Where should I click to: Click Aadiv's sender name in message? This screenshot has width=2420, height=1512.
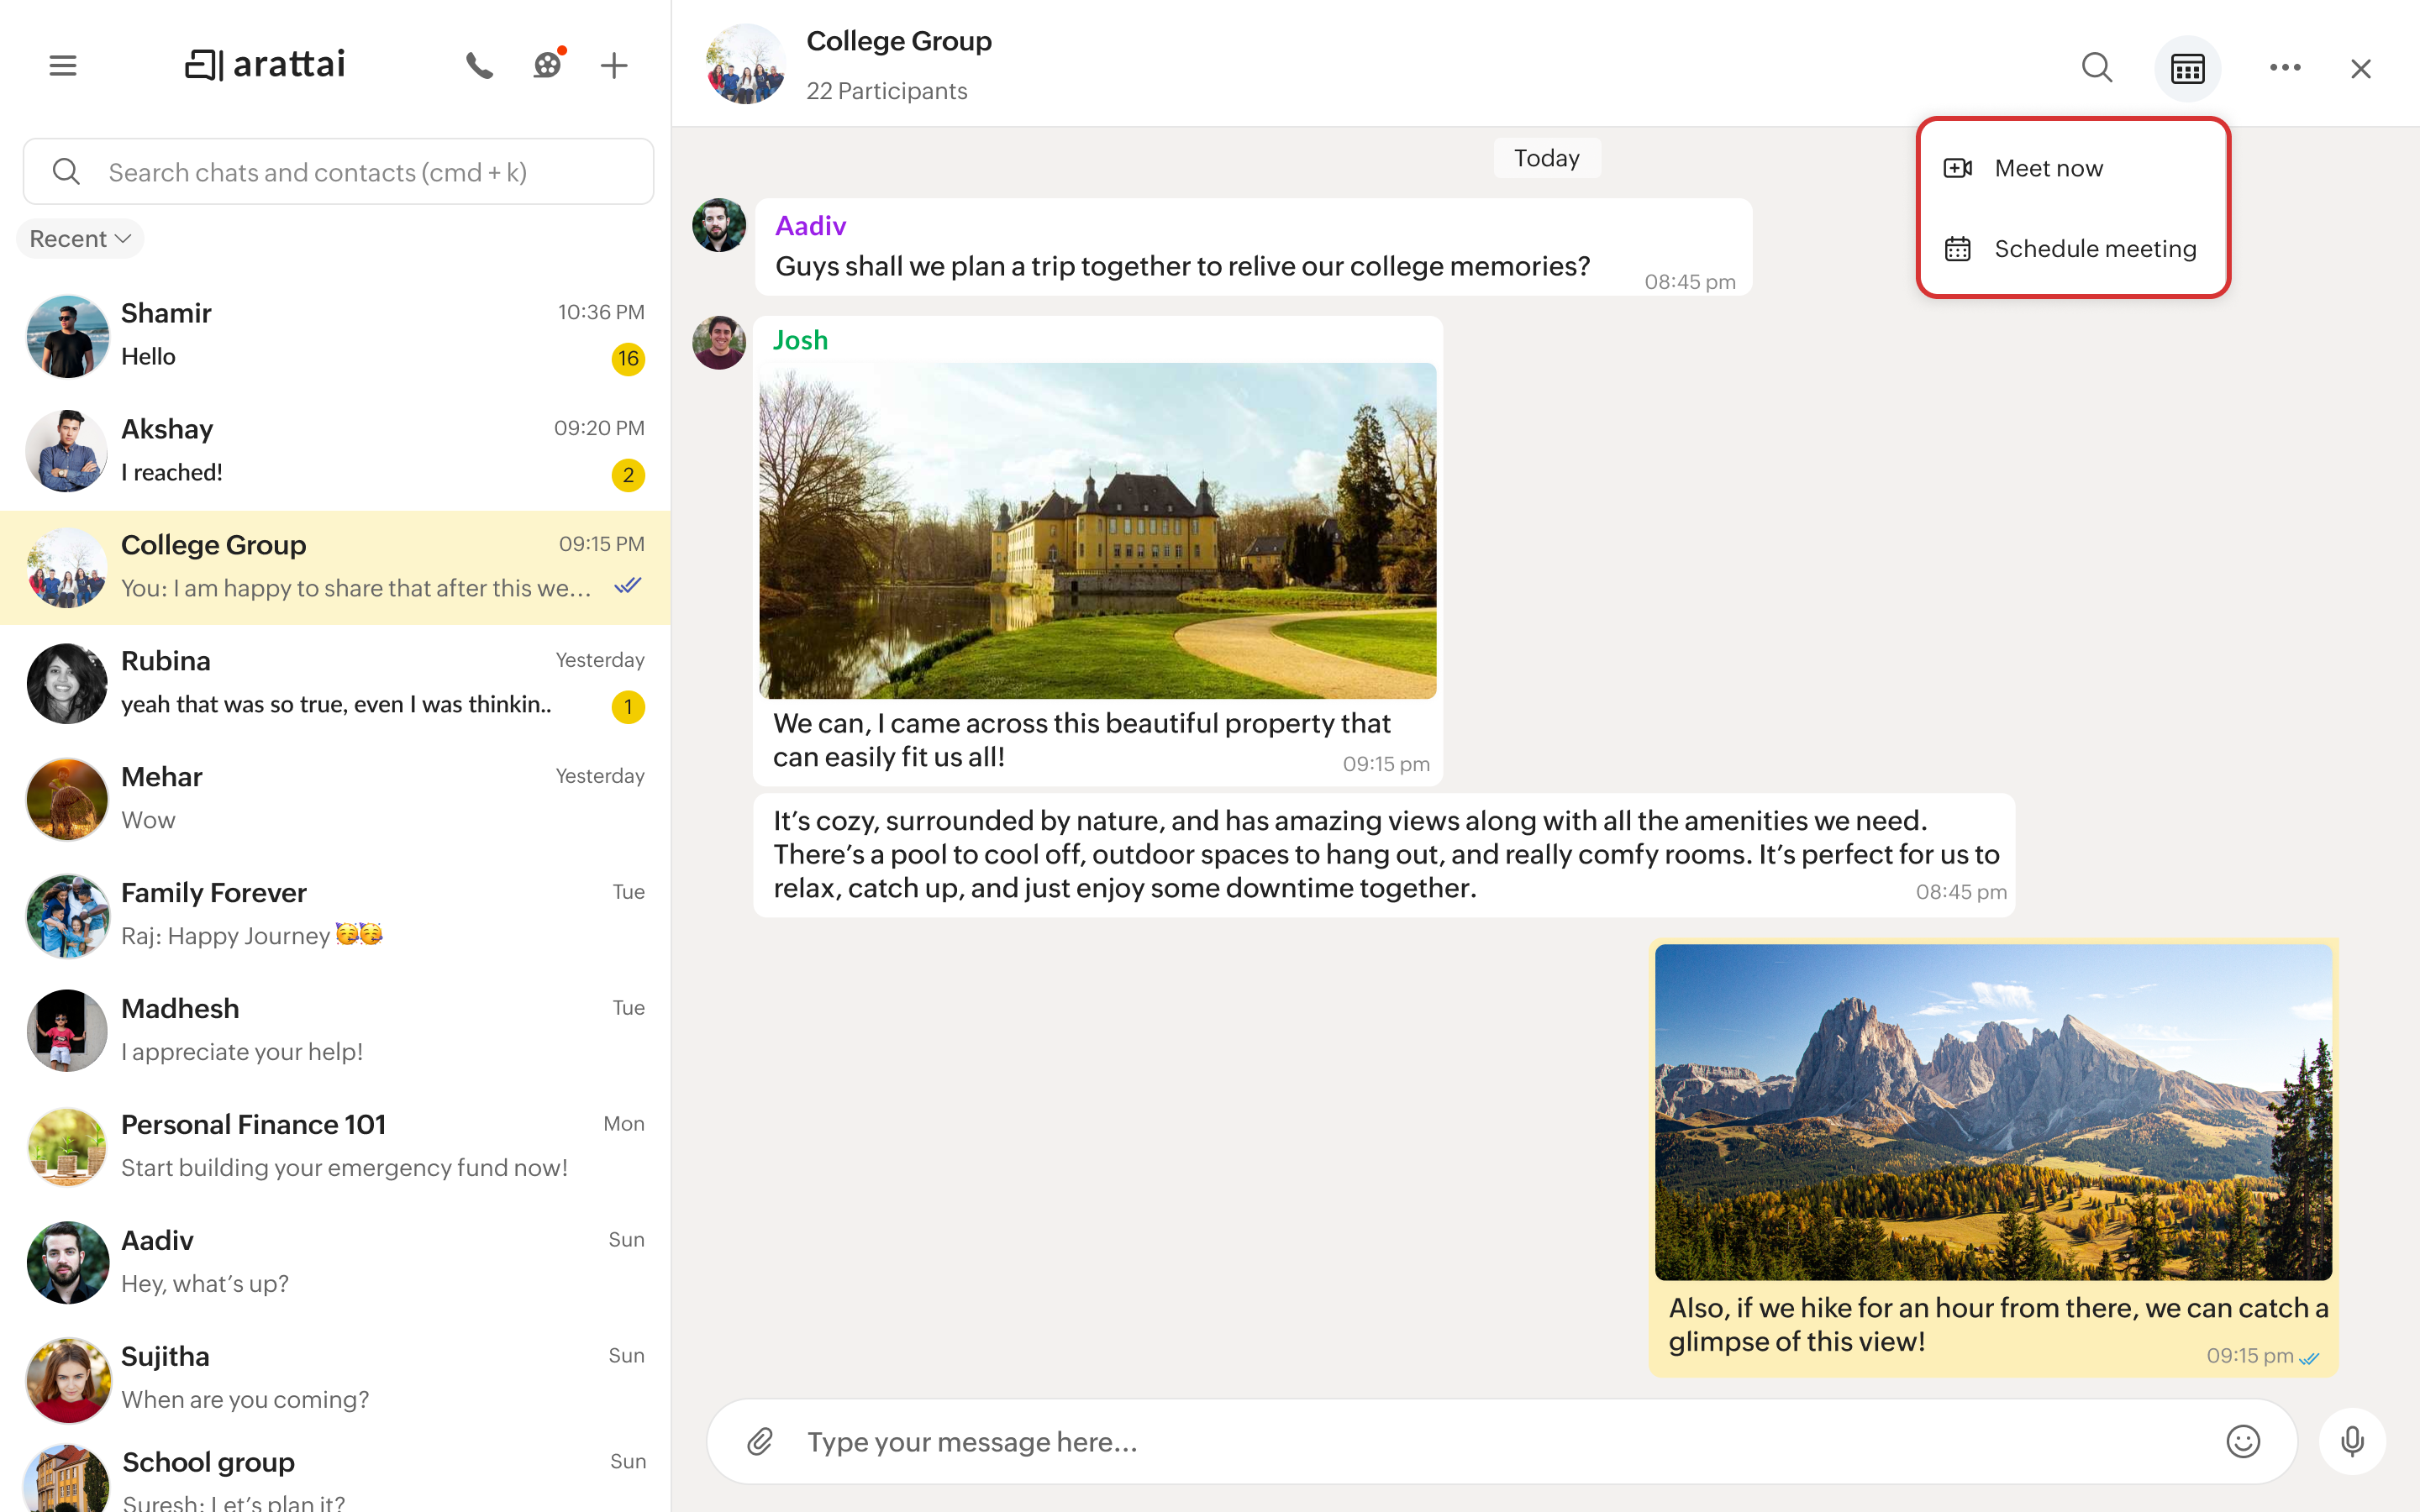[x=811, y=226]
